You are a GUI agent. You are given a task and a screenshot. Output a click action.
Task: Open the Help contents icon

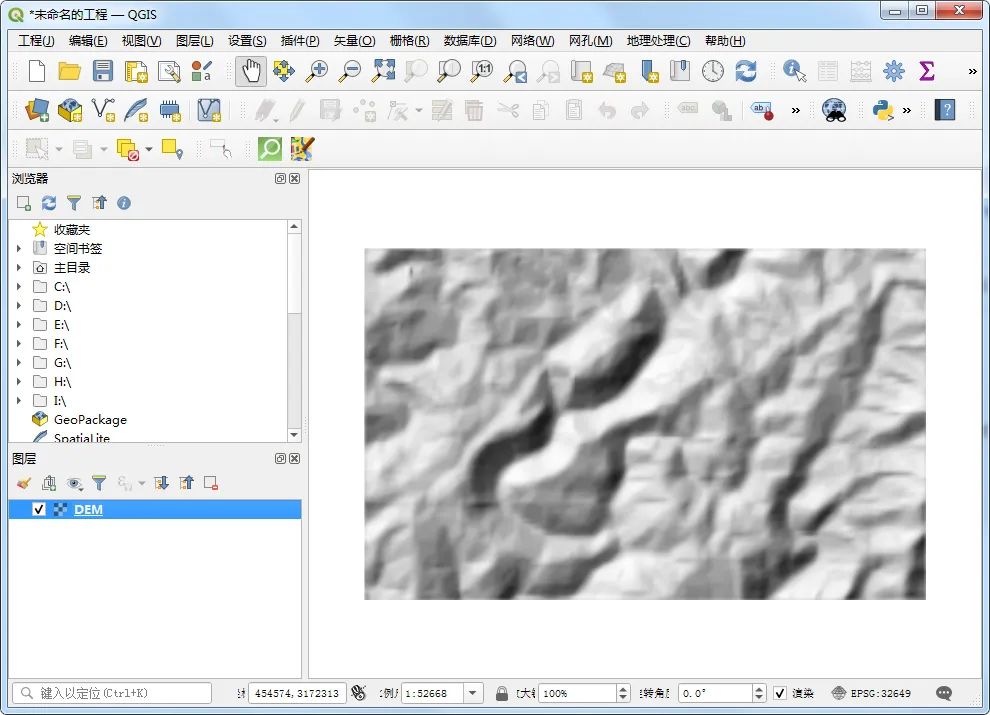[x=945, y=110]
